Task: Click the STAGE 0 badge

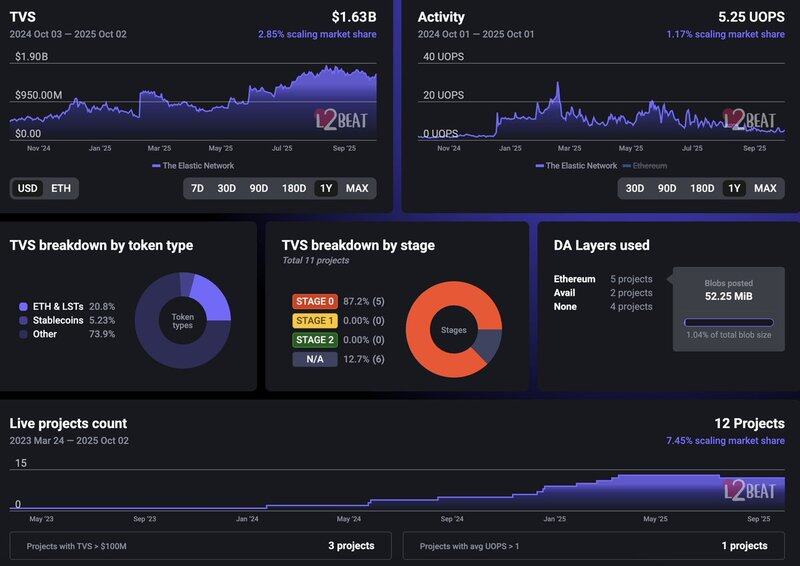Action: pos(314,301)
